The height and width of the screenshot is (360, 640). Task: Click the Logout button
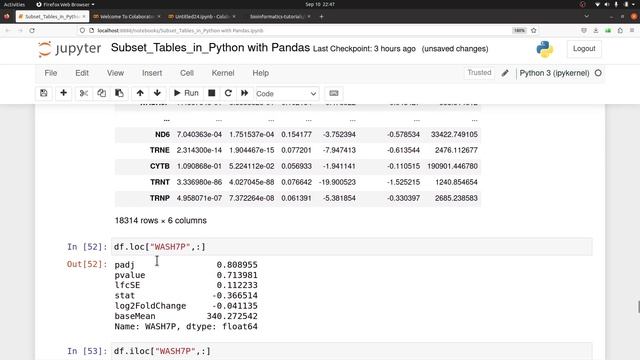[x=584, y=49]
